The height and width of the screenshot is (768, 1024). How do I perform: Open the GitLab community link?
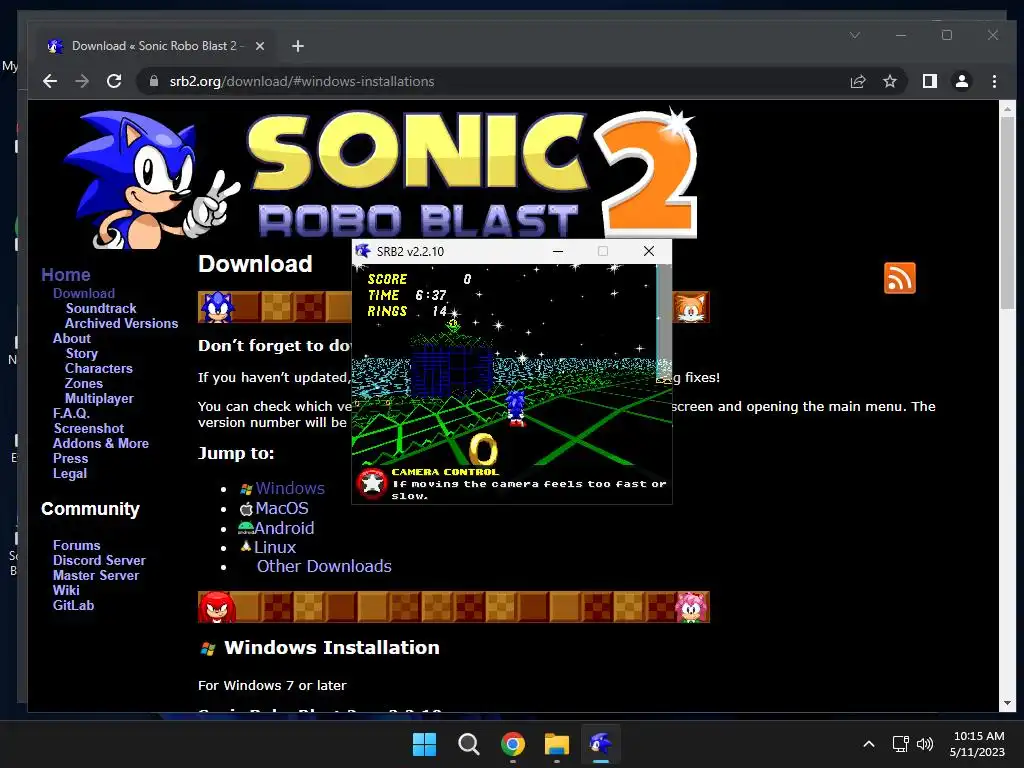click(x=73, y=605)
